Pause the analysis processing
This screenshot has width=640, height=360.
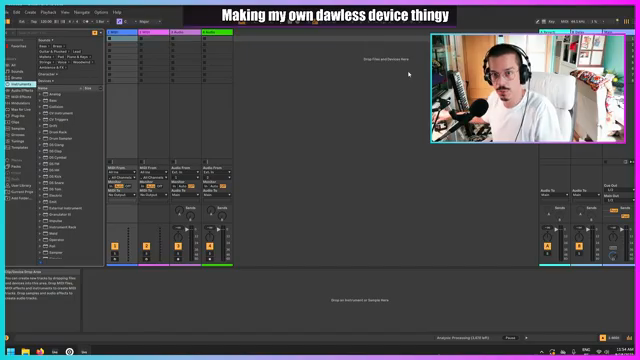point(510,338)
